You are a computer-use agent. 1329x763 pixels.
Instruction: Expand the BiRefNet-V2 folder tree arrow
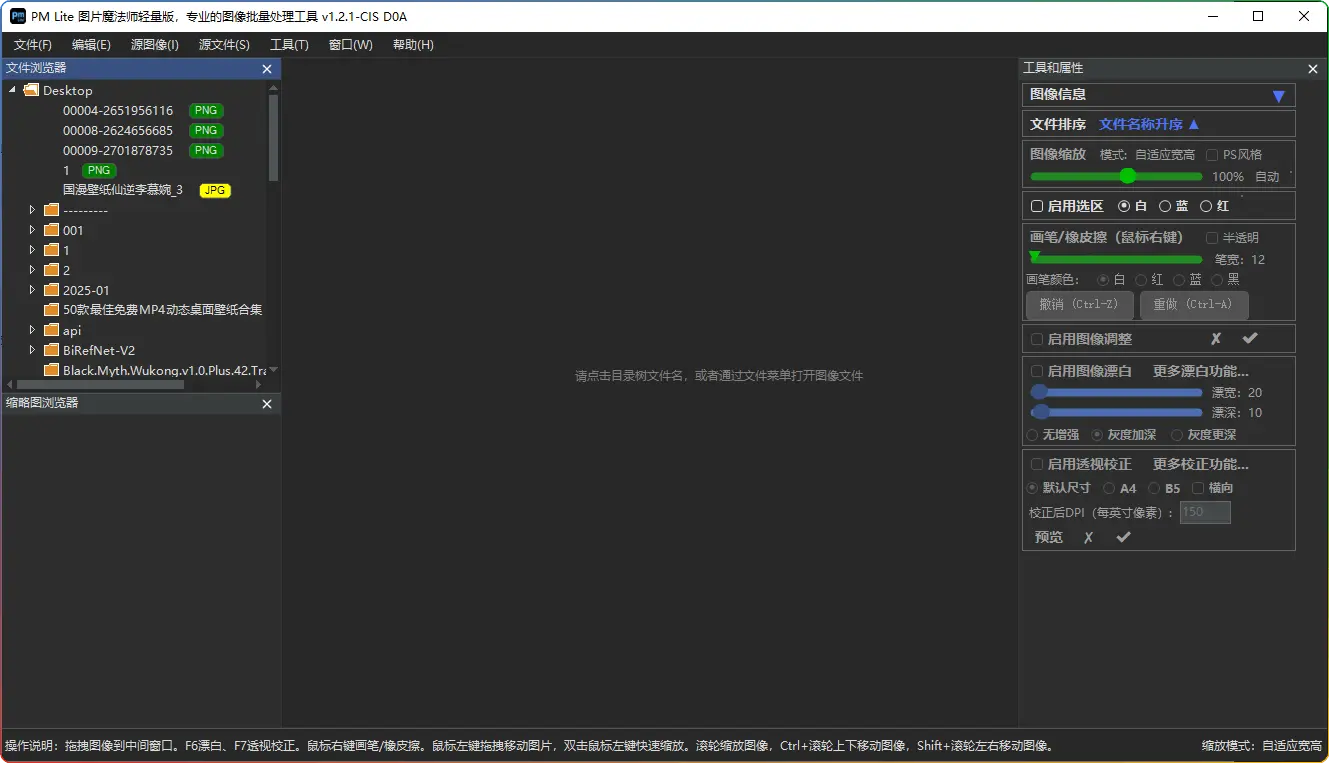pos(32,350)
